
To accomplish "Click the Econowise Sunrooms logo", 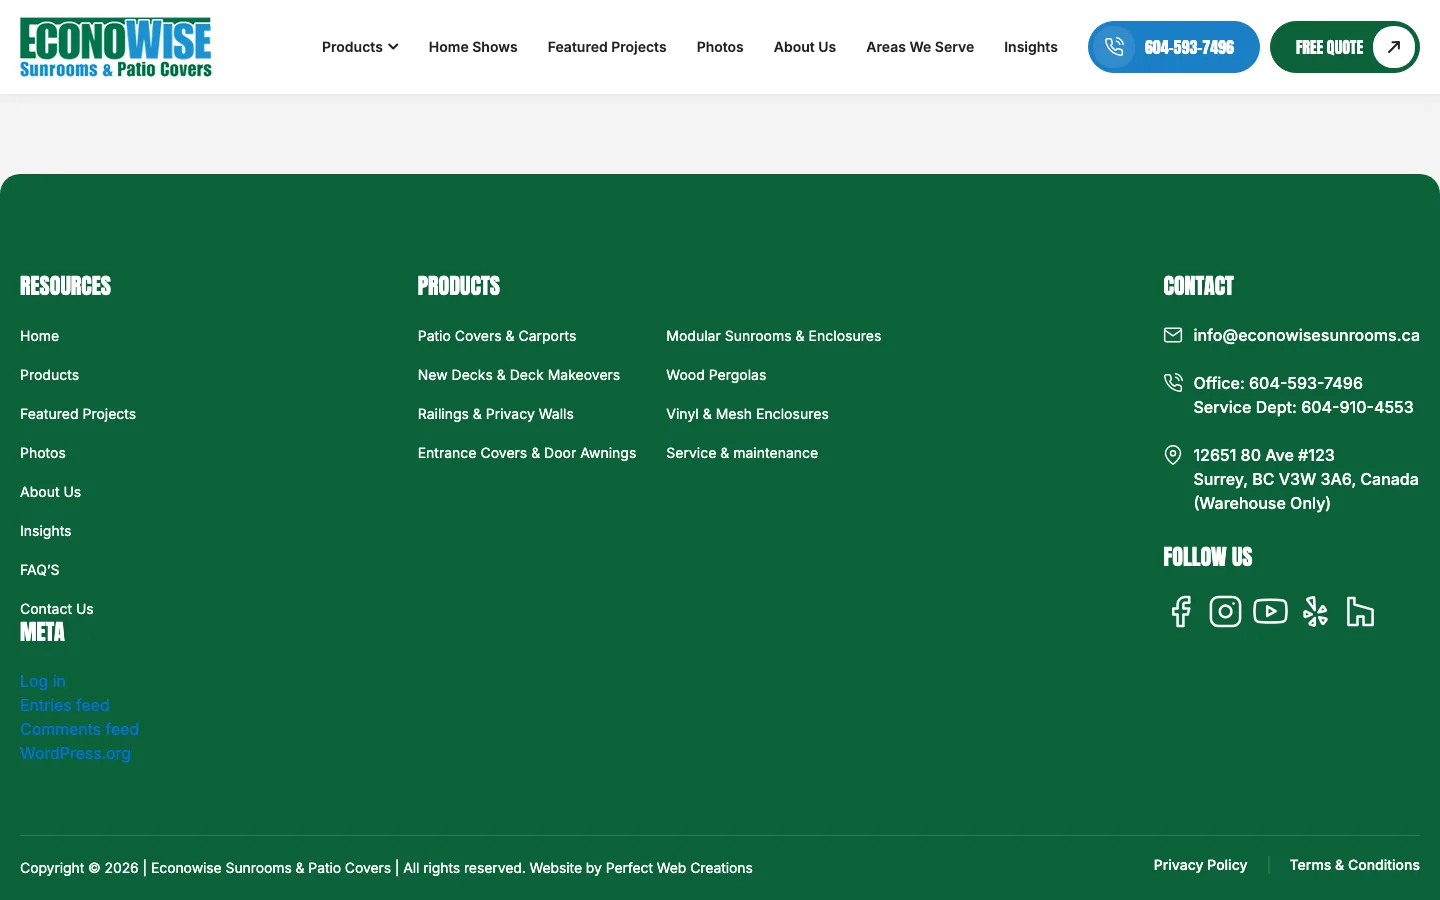I will pyautogui.click(x=116, y=47).
